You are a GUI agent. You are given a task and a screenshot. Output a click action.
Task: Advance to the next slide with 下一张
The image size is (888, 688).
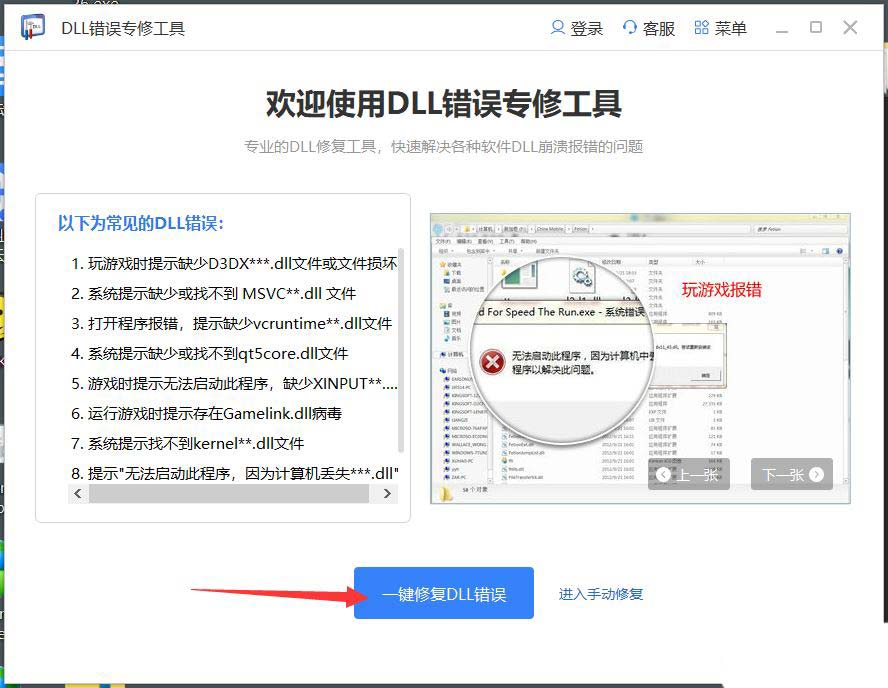[792, 474]
